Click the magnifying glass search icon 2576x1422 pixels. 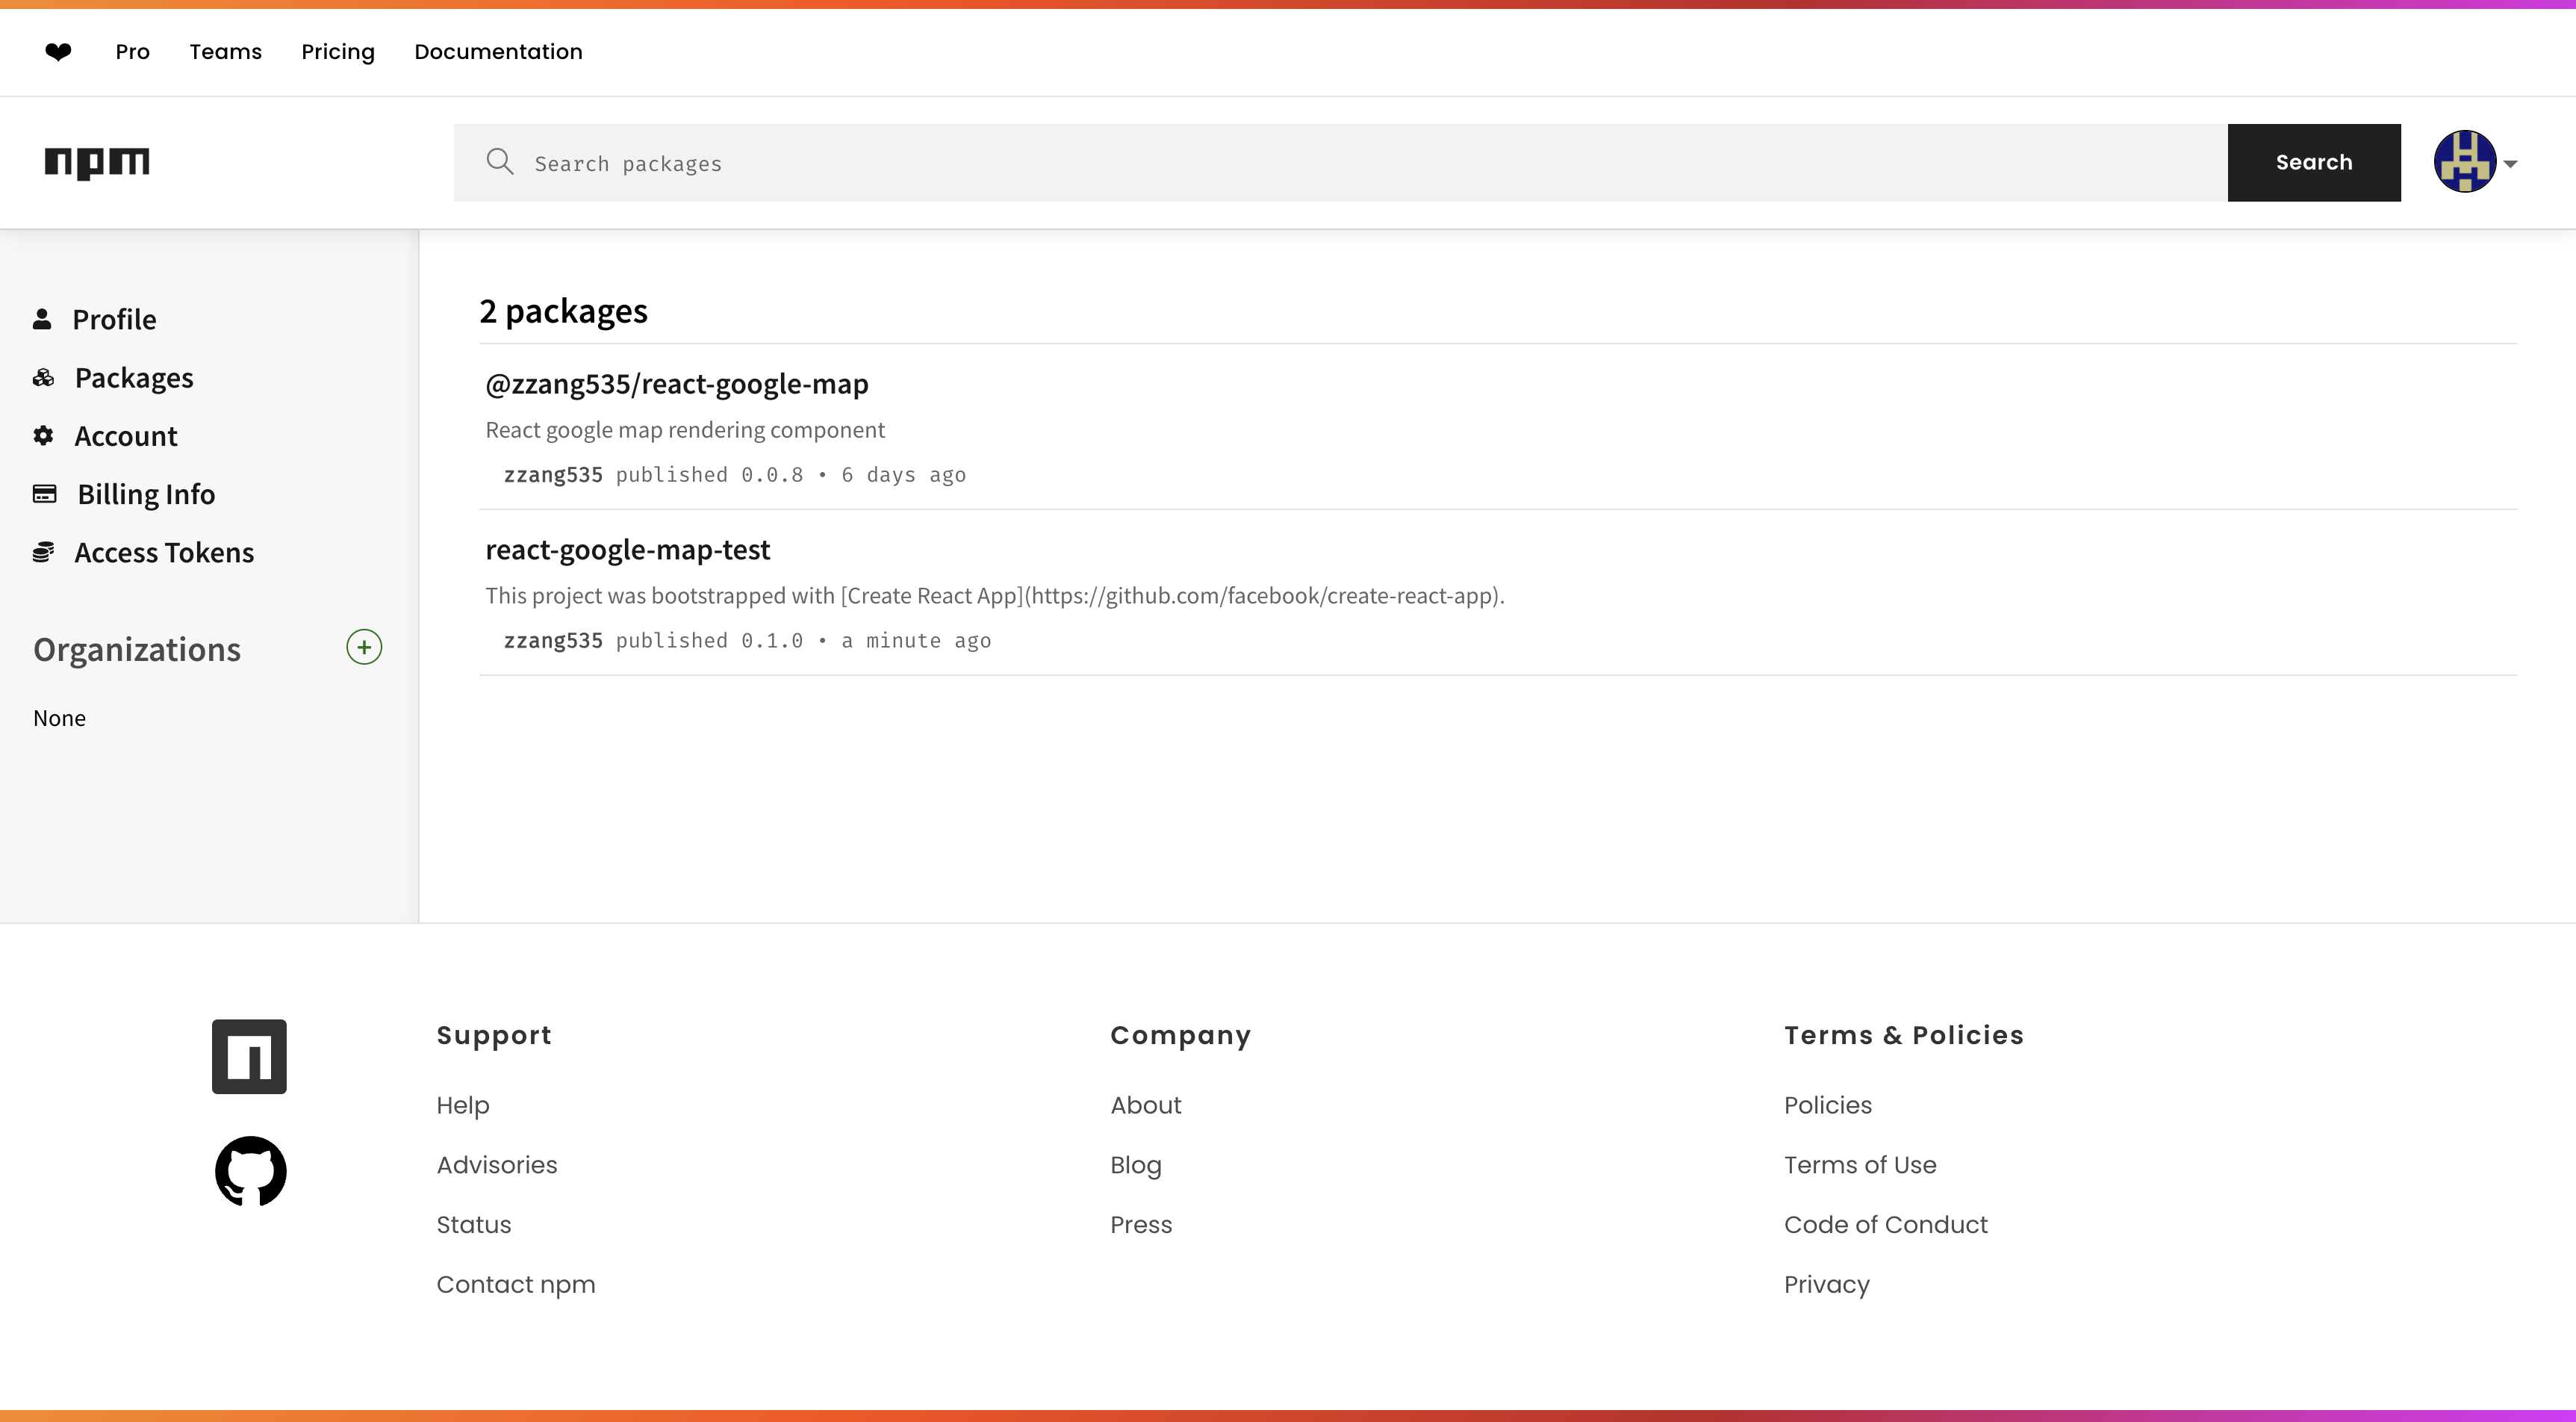click(499, 162)
